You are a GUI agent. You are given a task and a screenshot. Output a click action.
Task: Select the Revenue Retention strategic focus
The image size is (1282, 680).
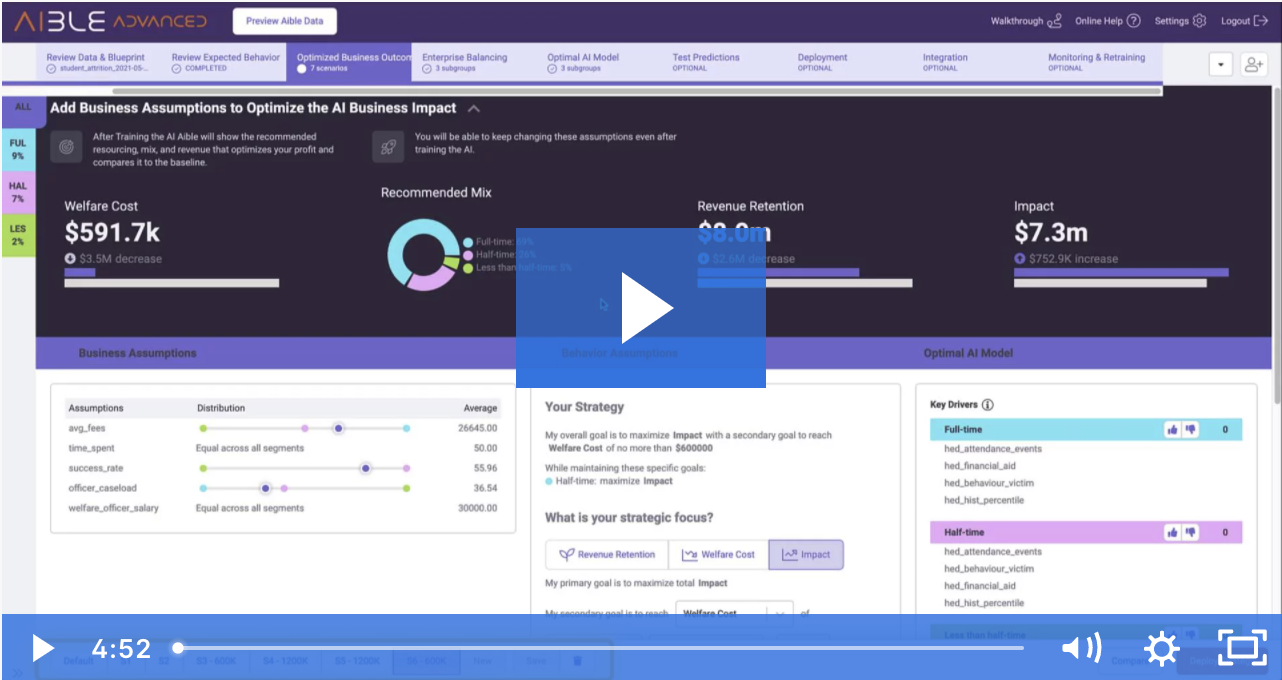click(607, 555)
